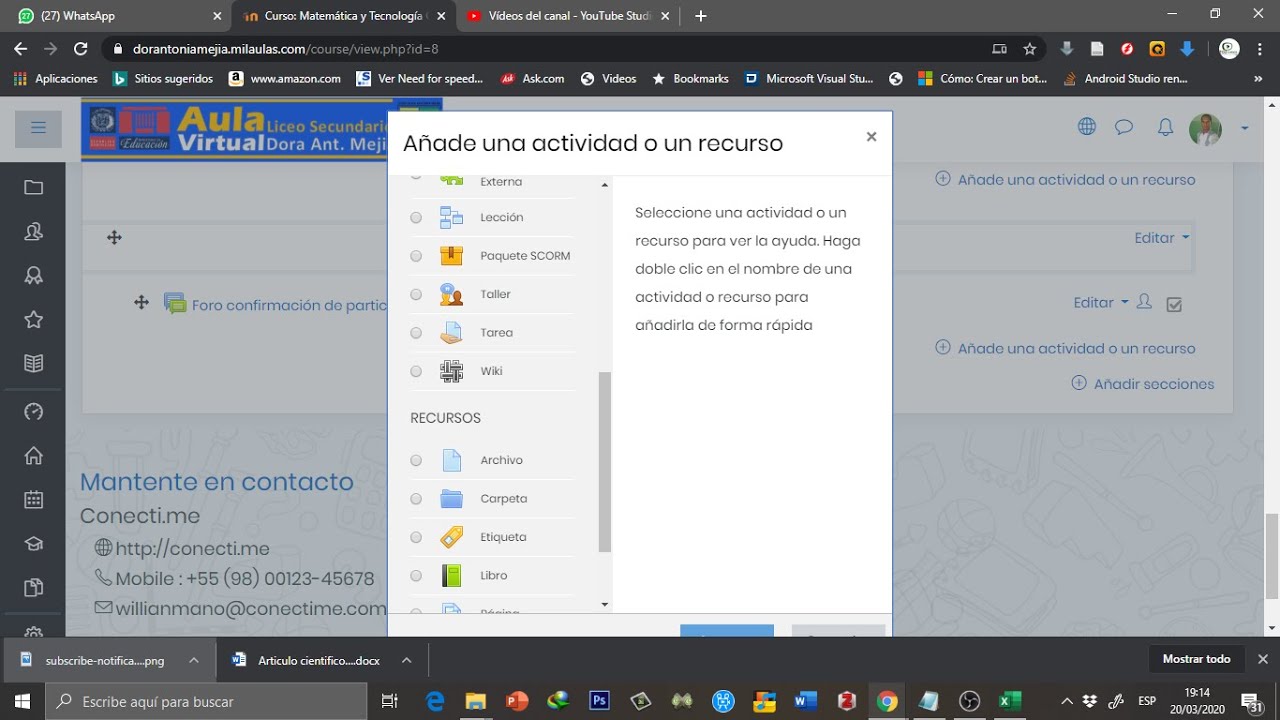Select the Archivo radio button
The image size is (1280, 720).
pyautogui.click(x=416, y=461)
